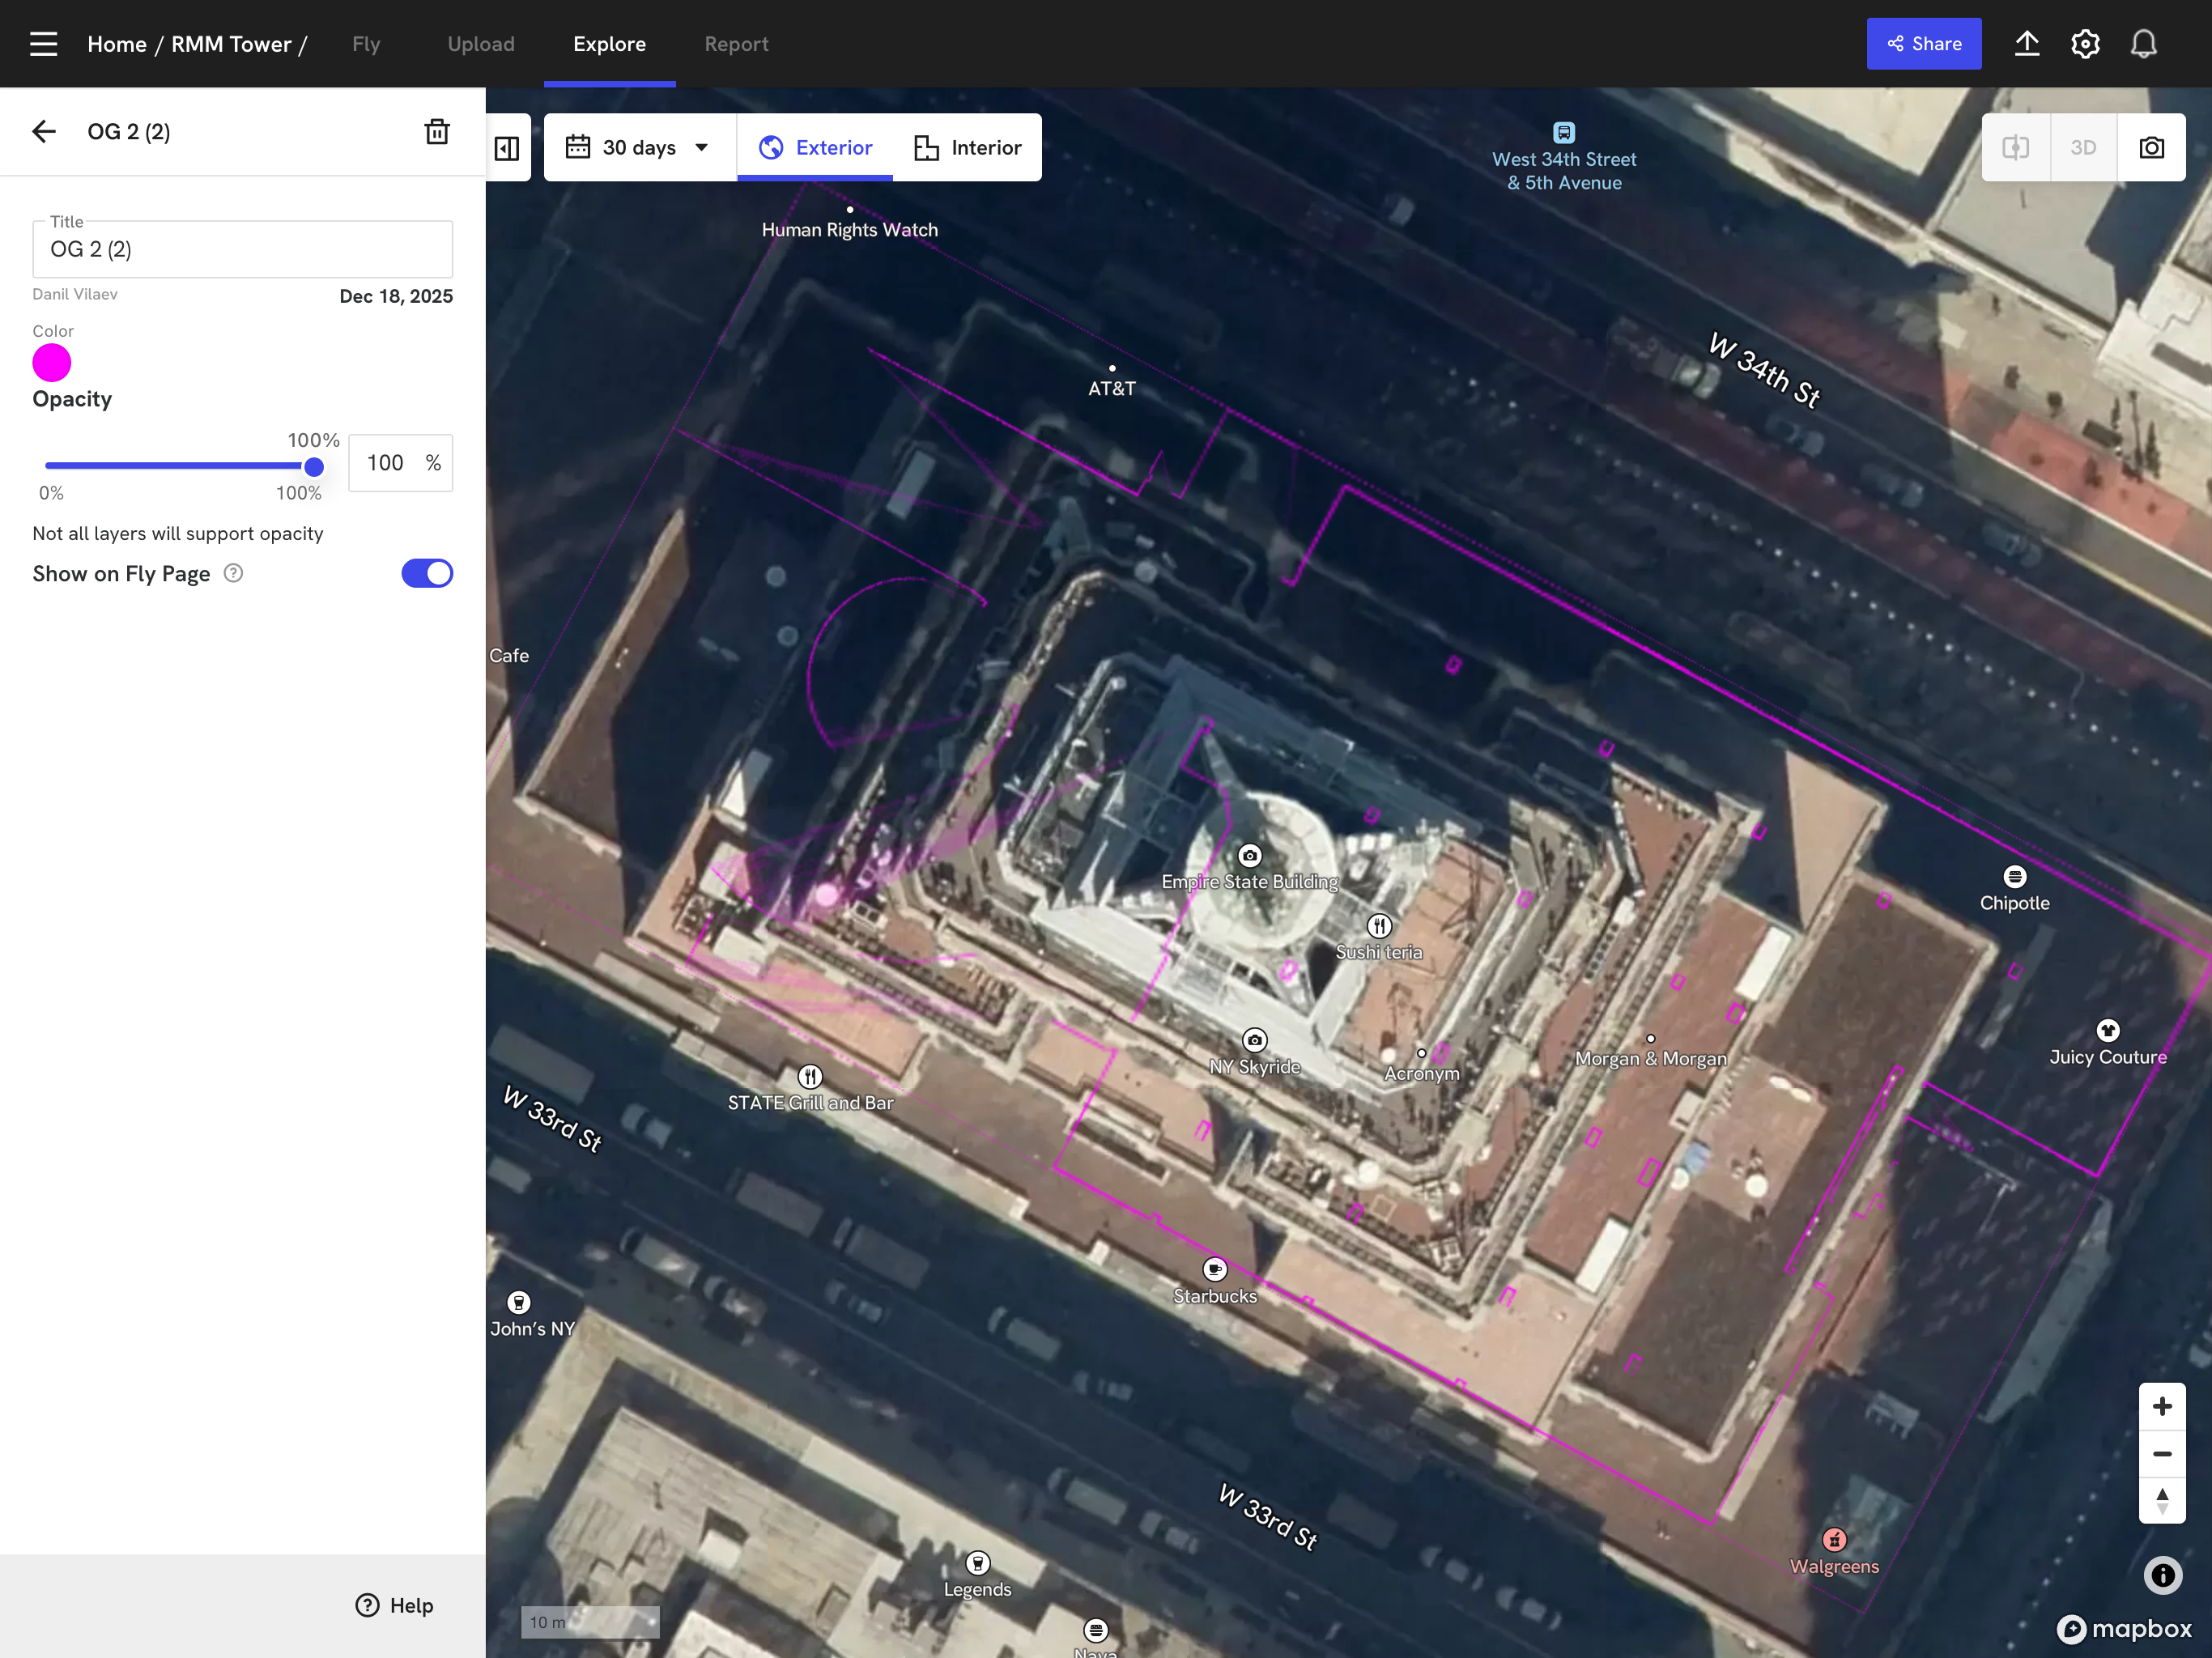Open the Show on Fly Page help tooltip

233,573
